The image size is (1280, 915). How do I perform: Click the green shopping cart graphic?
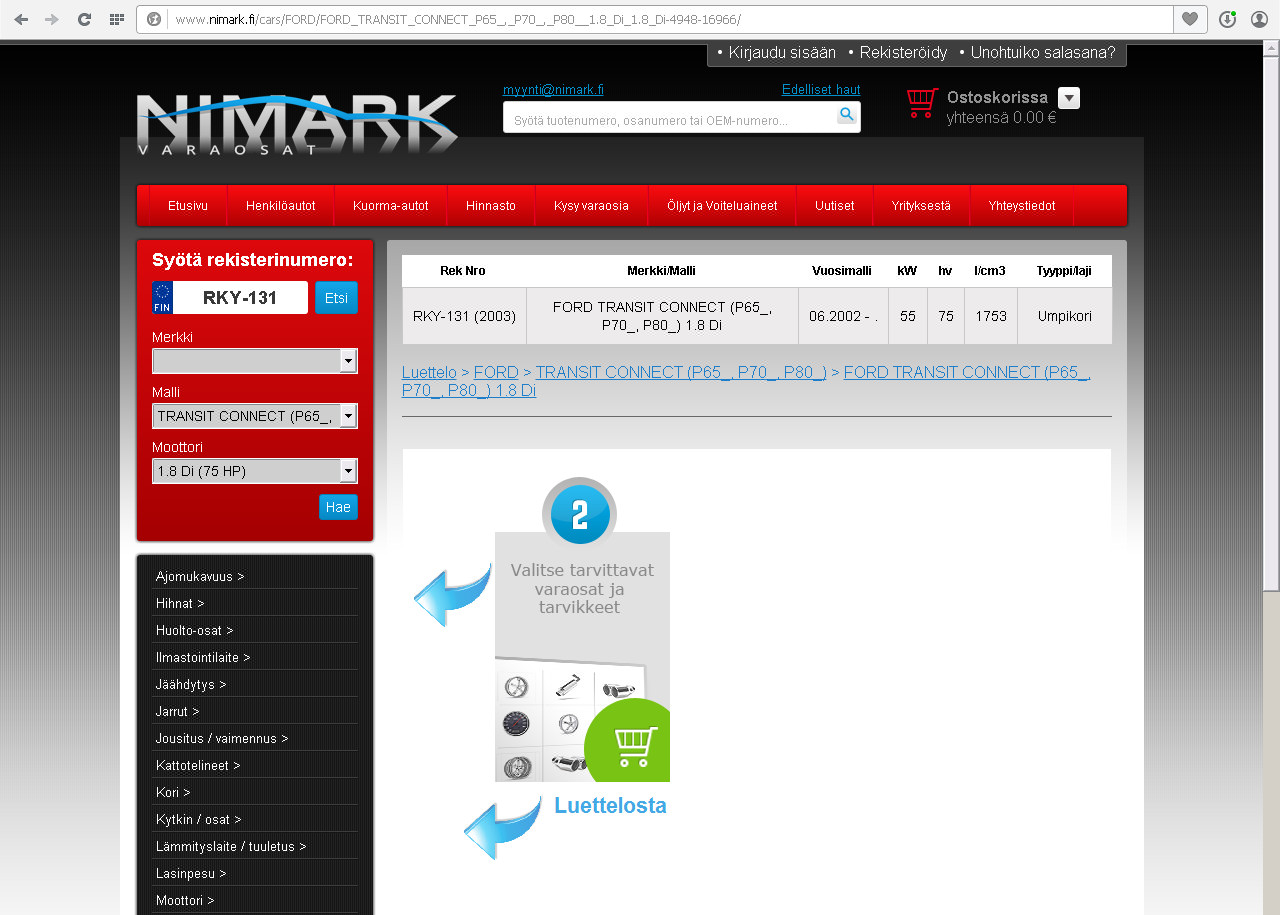click(628, 741)
